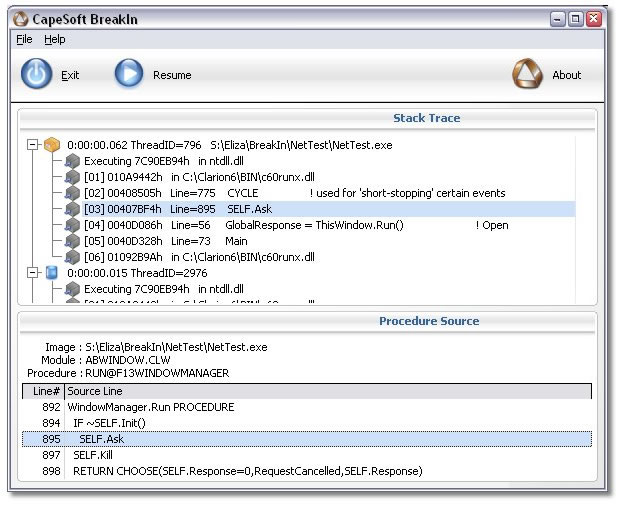The height and width of the screenshot is (505, 620).
Task: Click the Line# column header
Action: [x=44, y=391]
